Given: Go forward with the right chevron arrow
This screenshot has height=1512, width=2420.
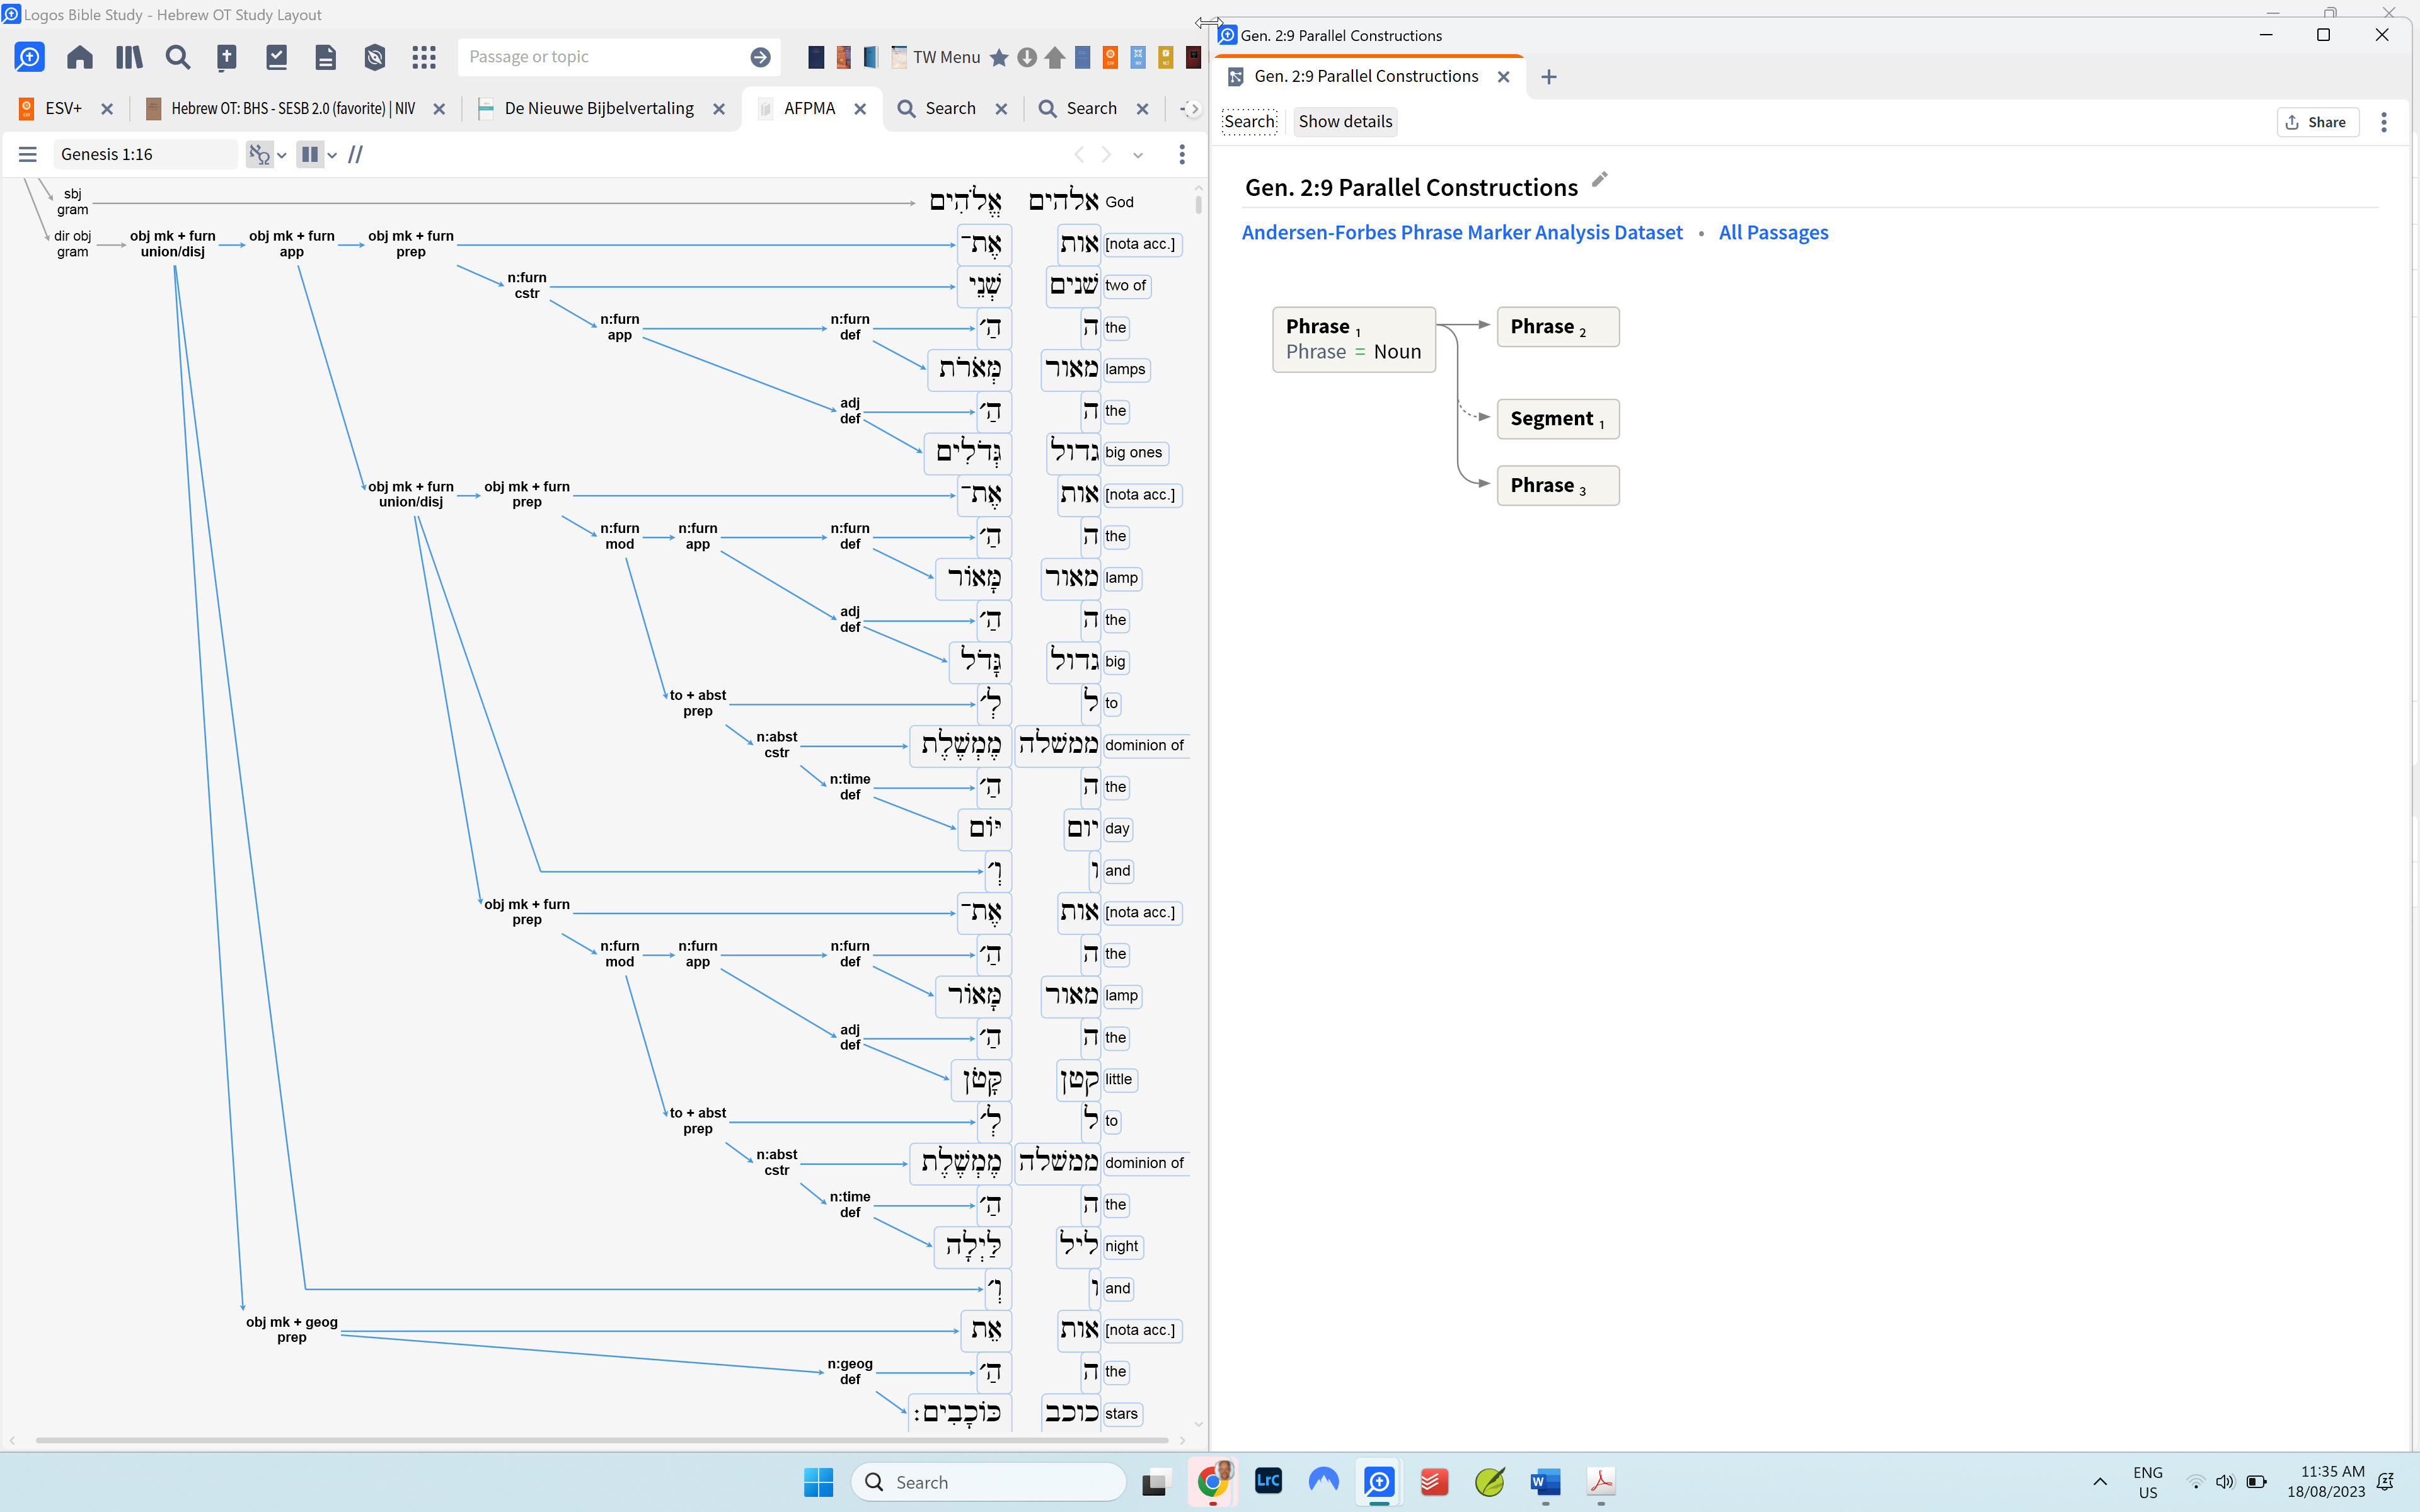Looking at the screenshot, I should (1106, 154).
